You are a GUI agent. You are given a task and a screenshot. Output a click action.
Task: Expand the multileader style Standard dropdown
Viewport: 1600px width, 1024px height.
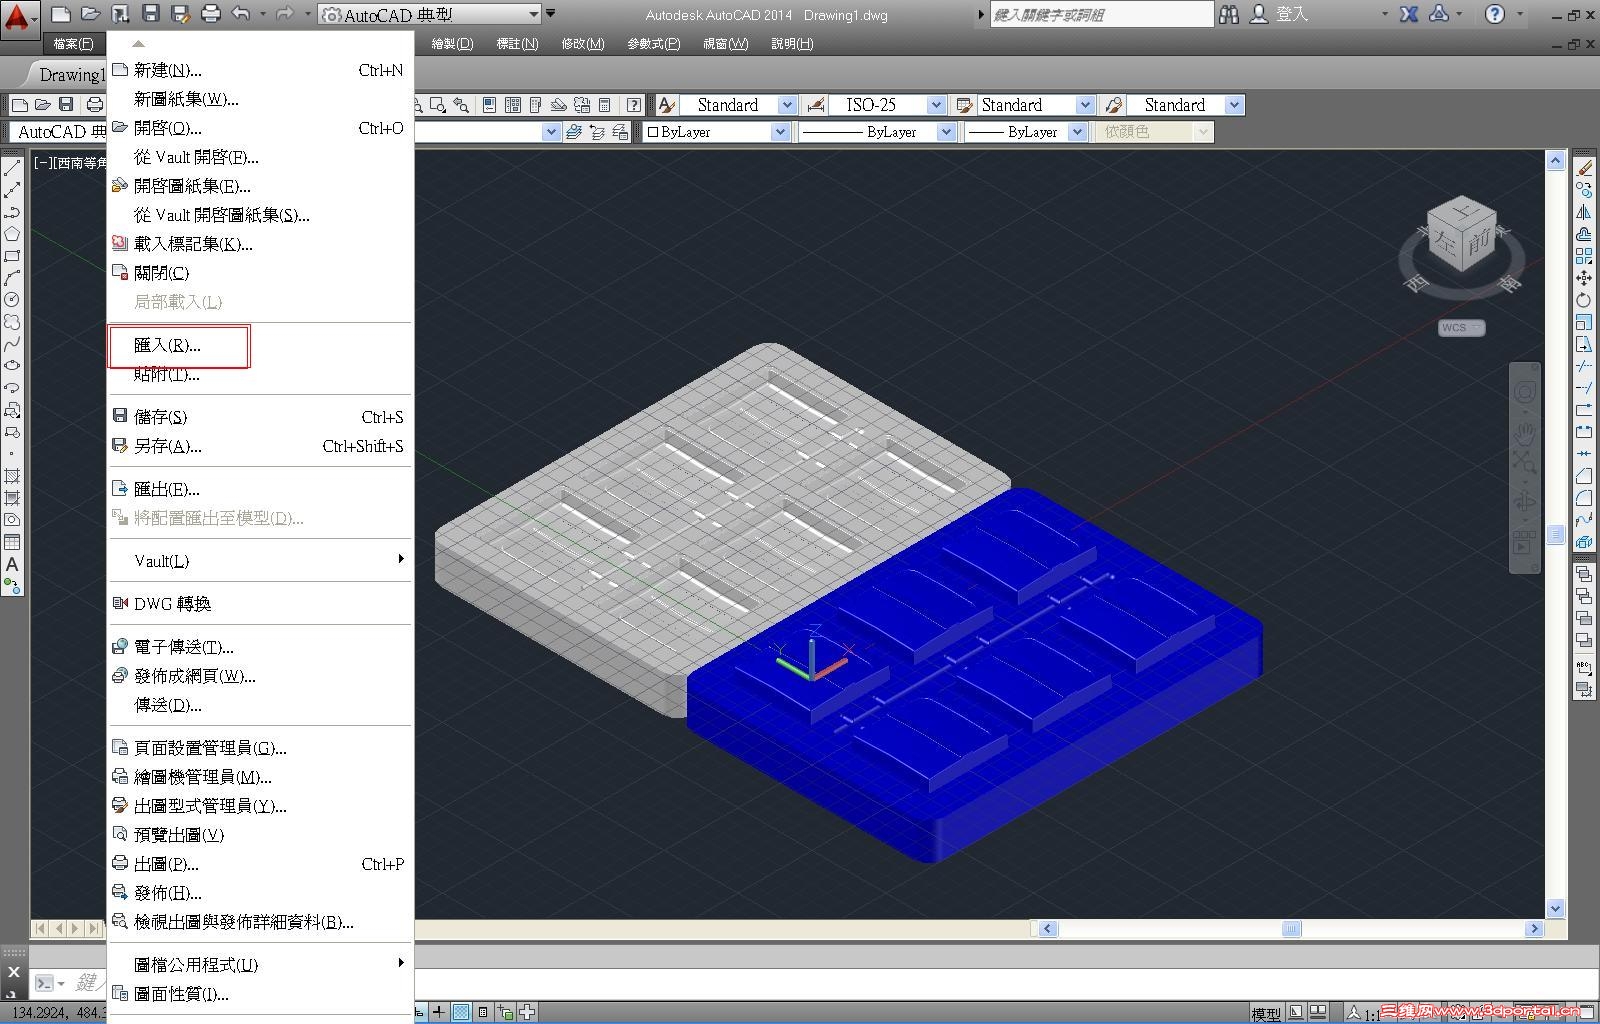point(1234,105)
